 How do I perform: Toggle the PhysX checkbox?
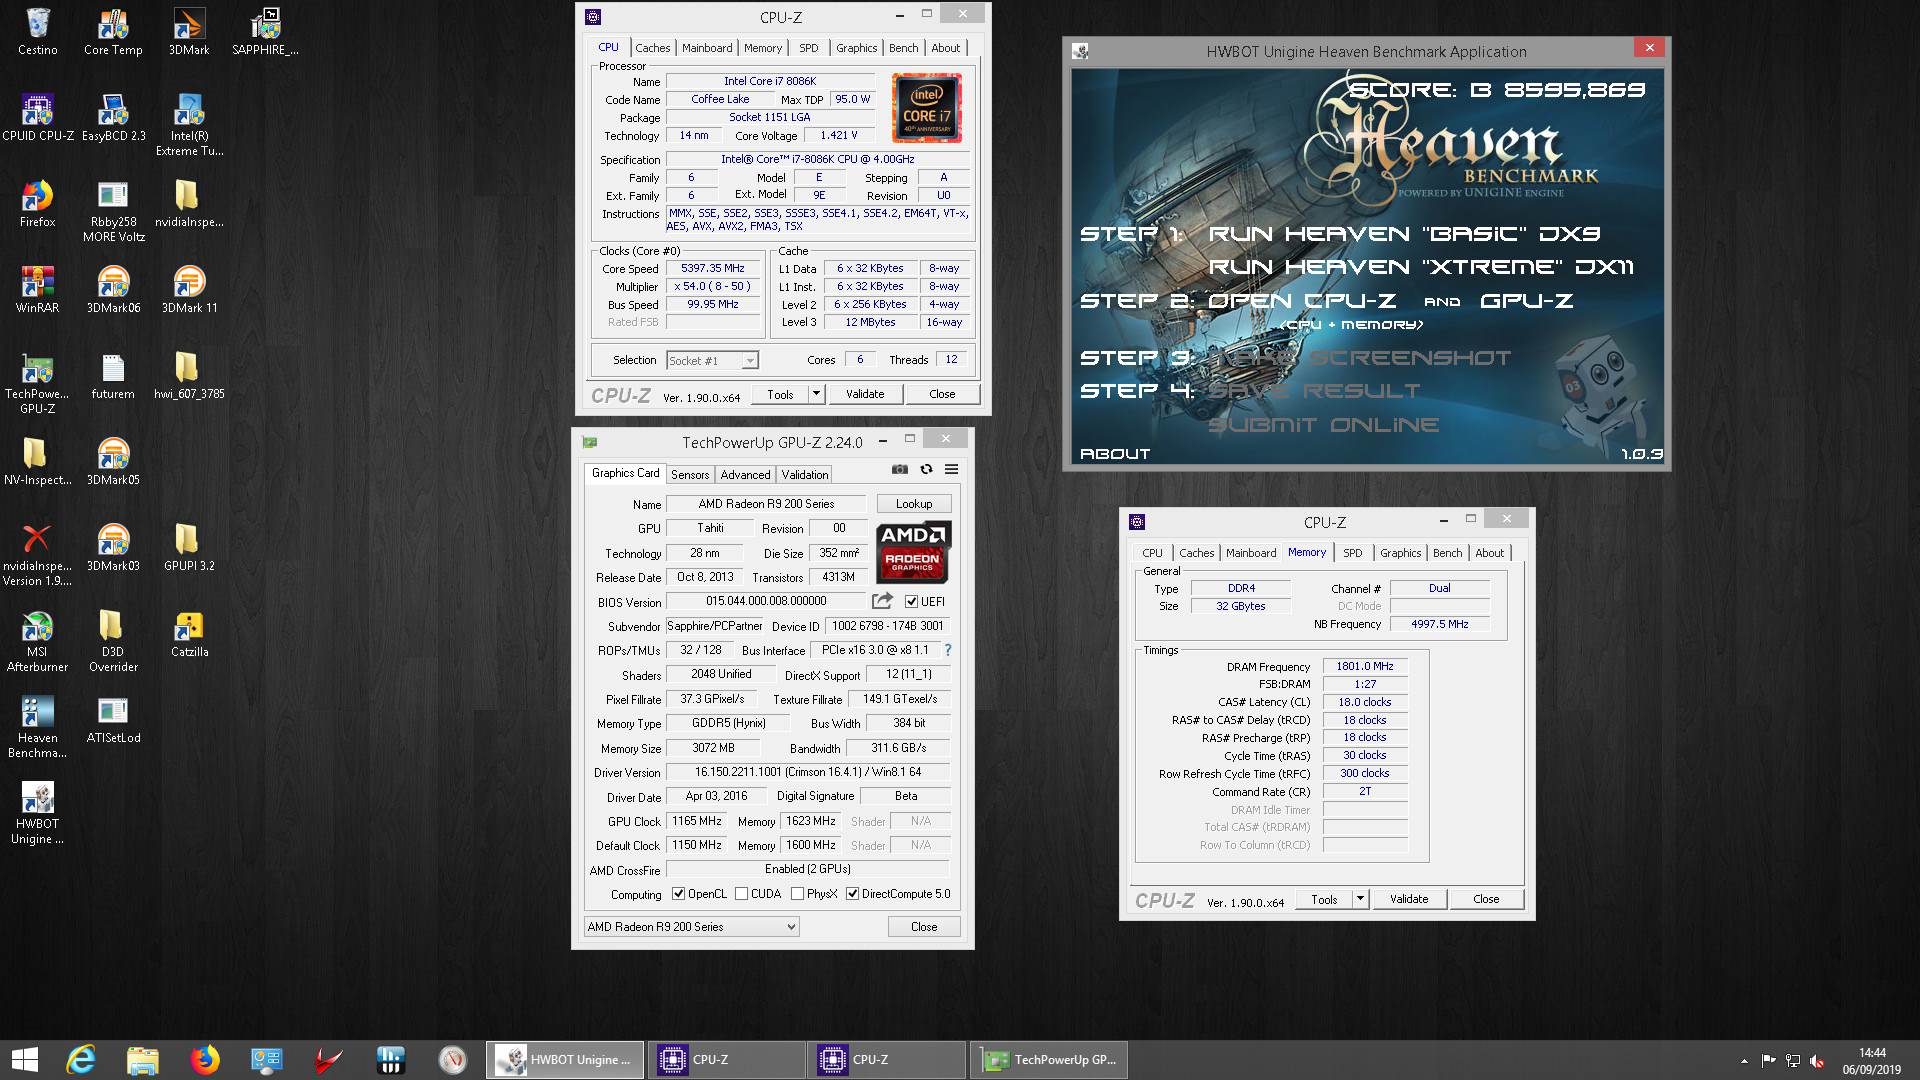click(x=797, y=894)
